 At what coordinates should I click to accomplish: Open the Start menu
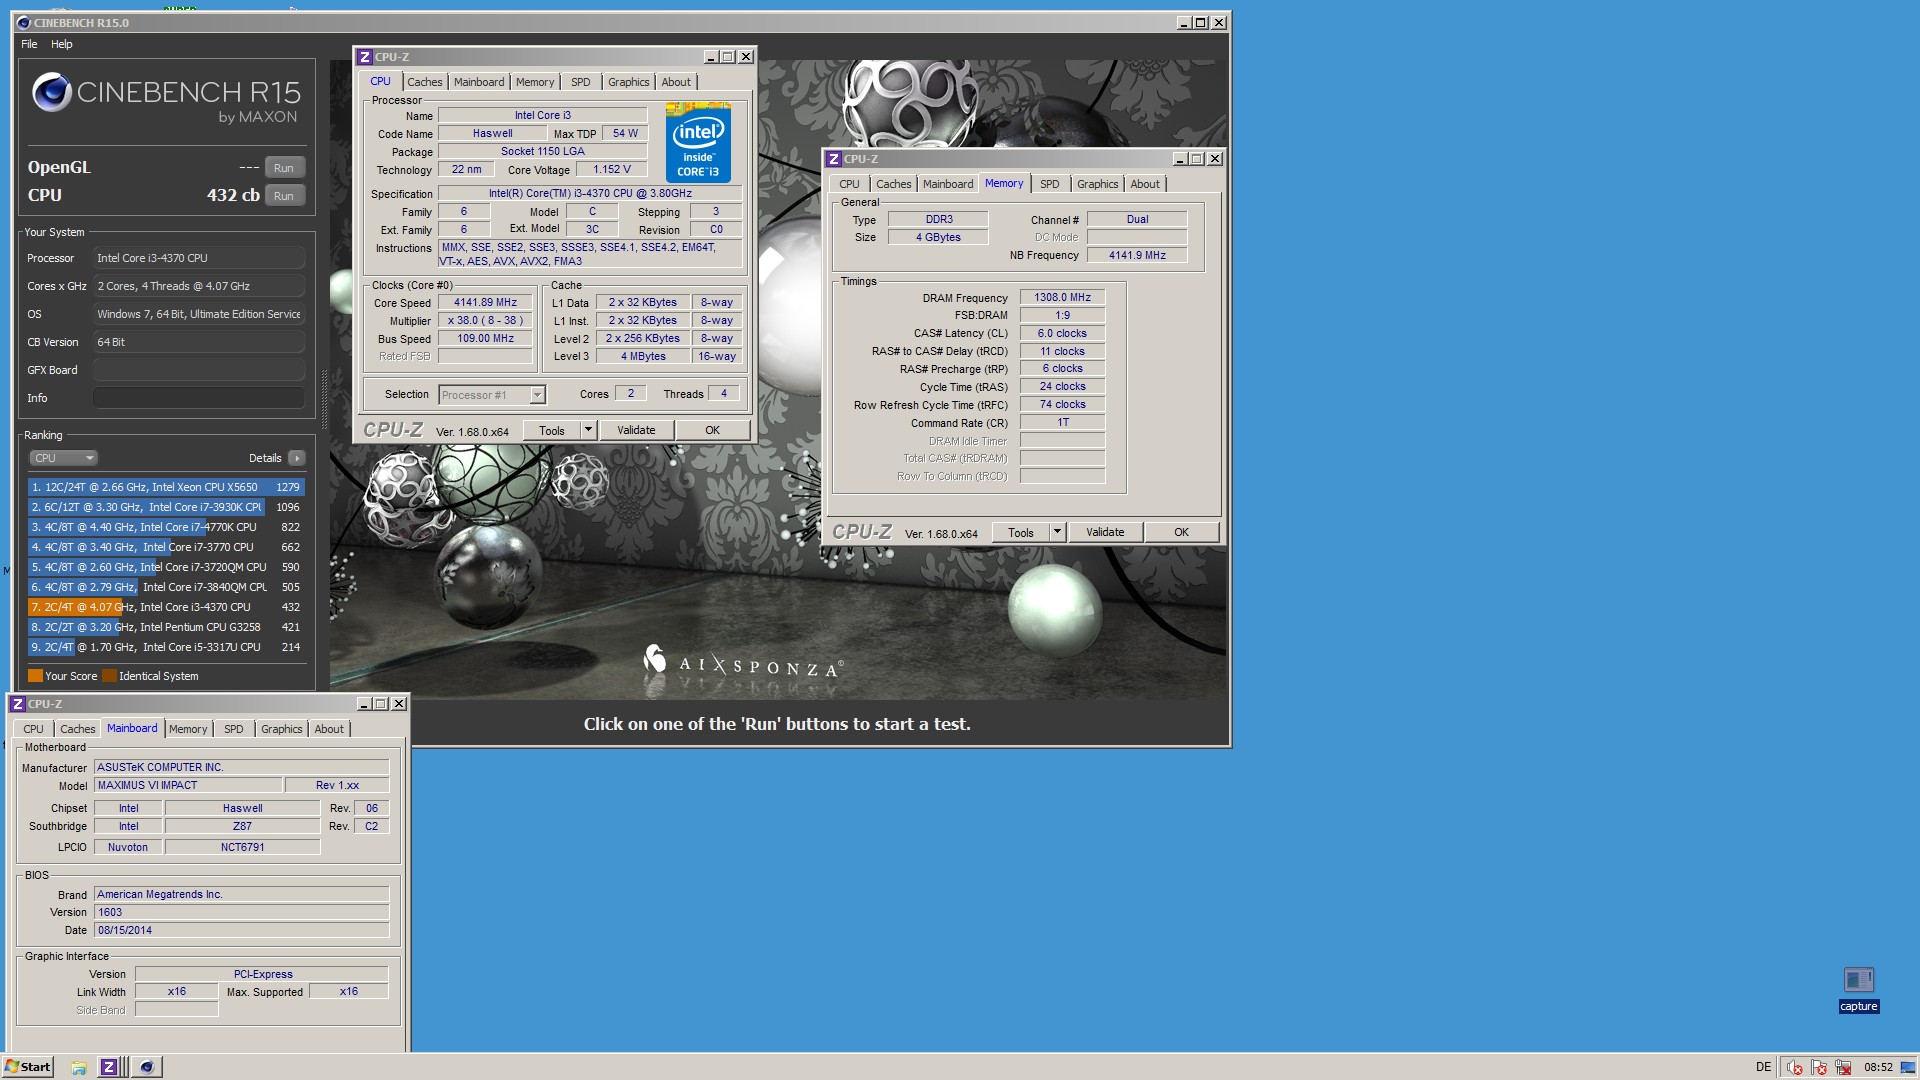(28, 1067)
